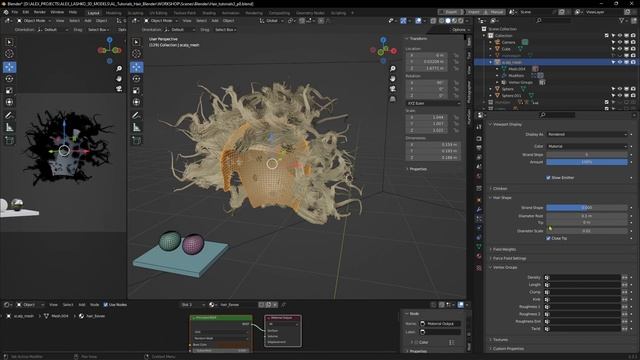640x360 pixels.
Task: Open the Render properties tab icon
Action: 479,139
